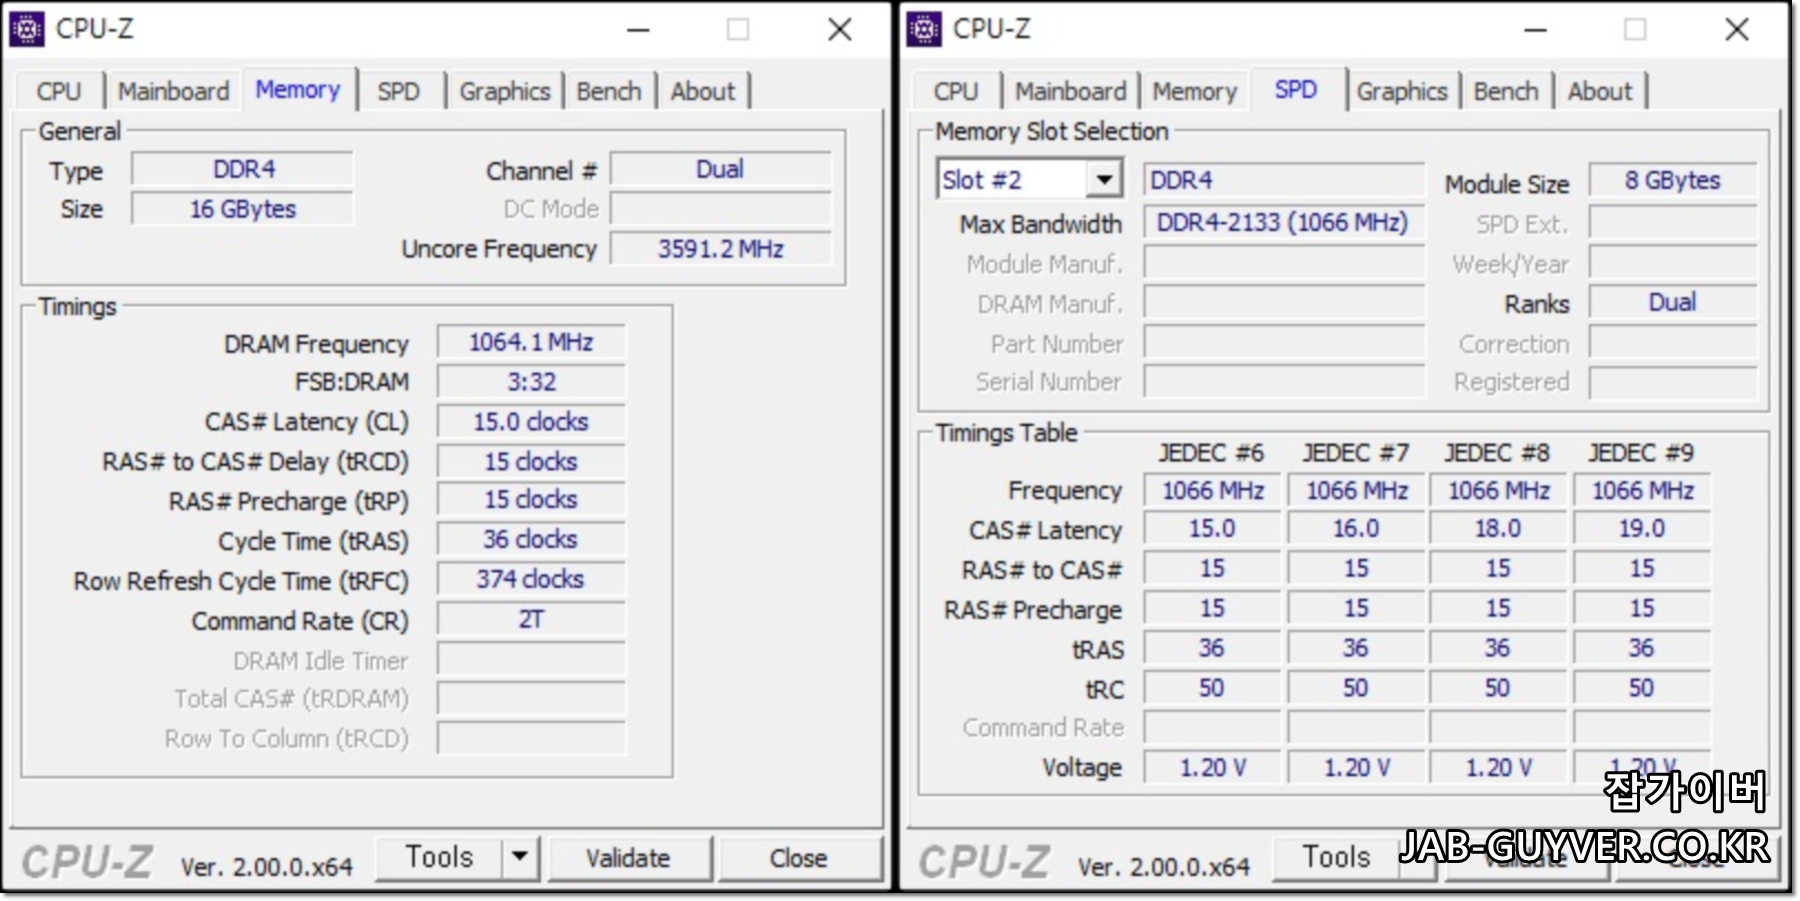The width and height of the screenshot is (1800, 901).
Task: Click the Tools button in left window
Action: coord(439,857)
